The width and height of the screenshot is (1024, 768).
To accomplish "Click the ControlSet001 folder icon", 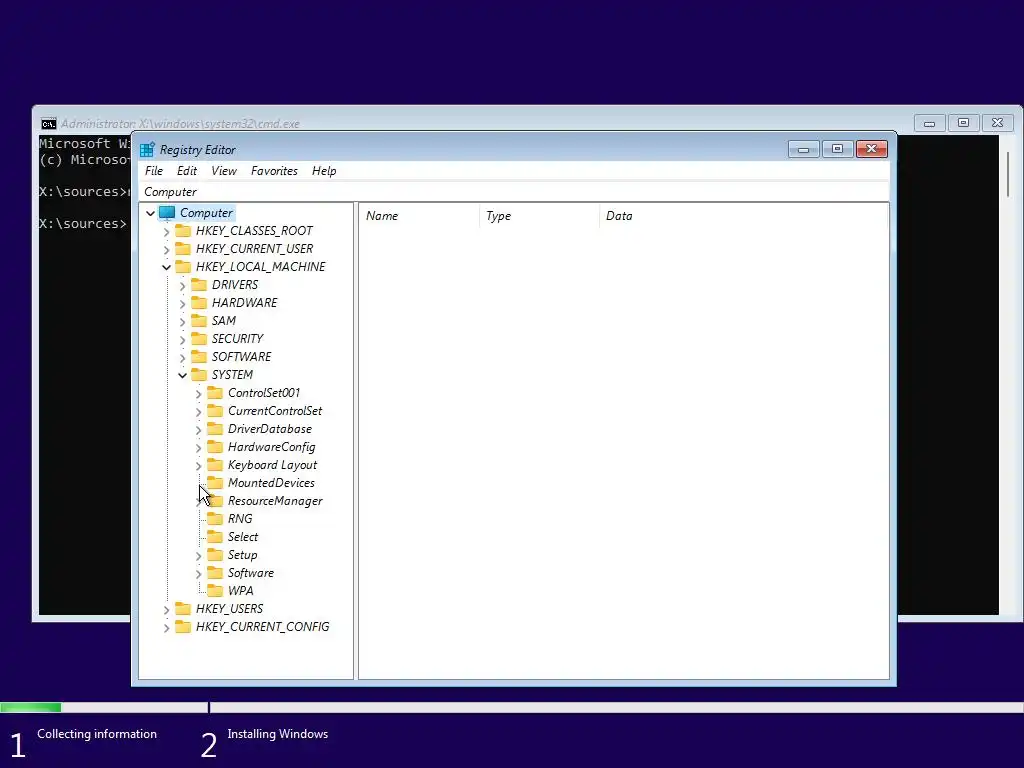I will [x=215, y=392].
